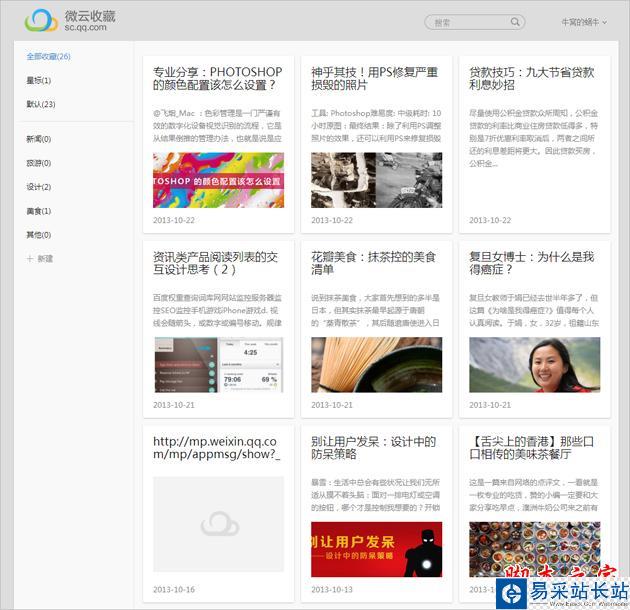Screen dimensions: 630x610
Task: Click the sc.qq.com text in header
Action: click(86, 27)
